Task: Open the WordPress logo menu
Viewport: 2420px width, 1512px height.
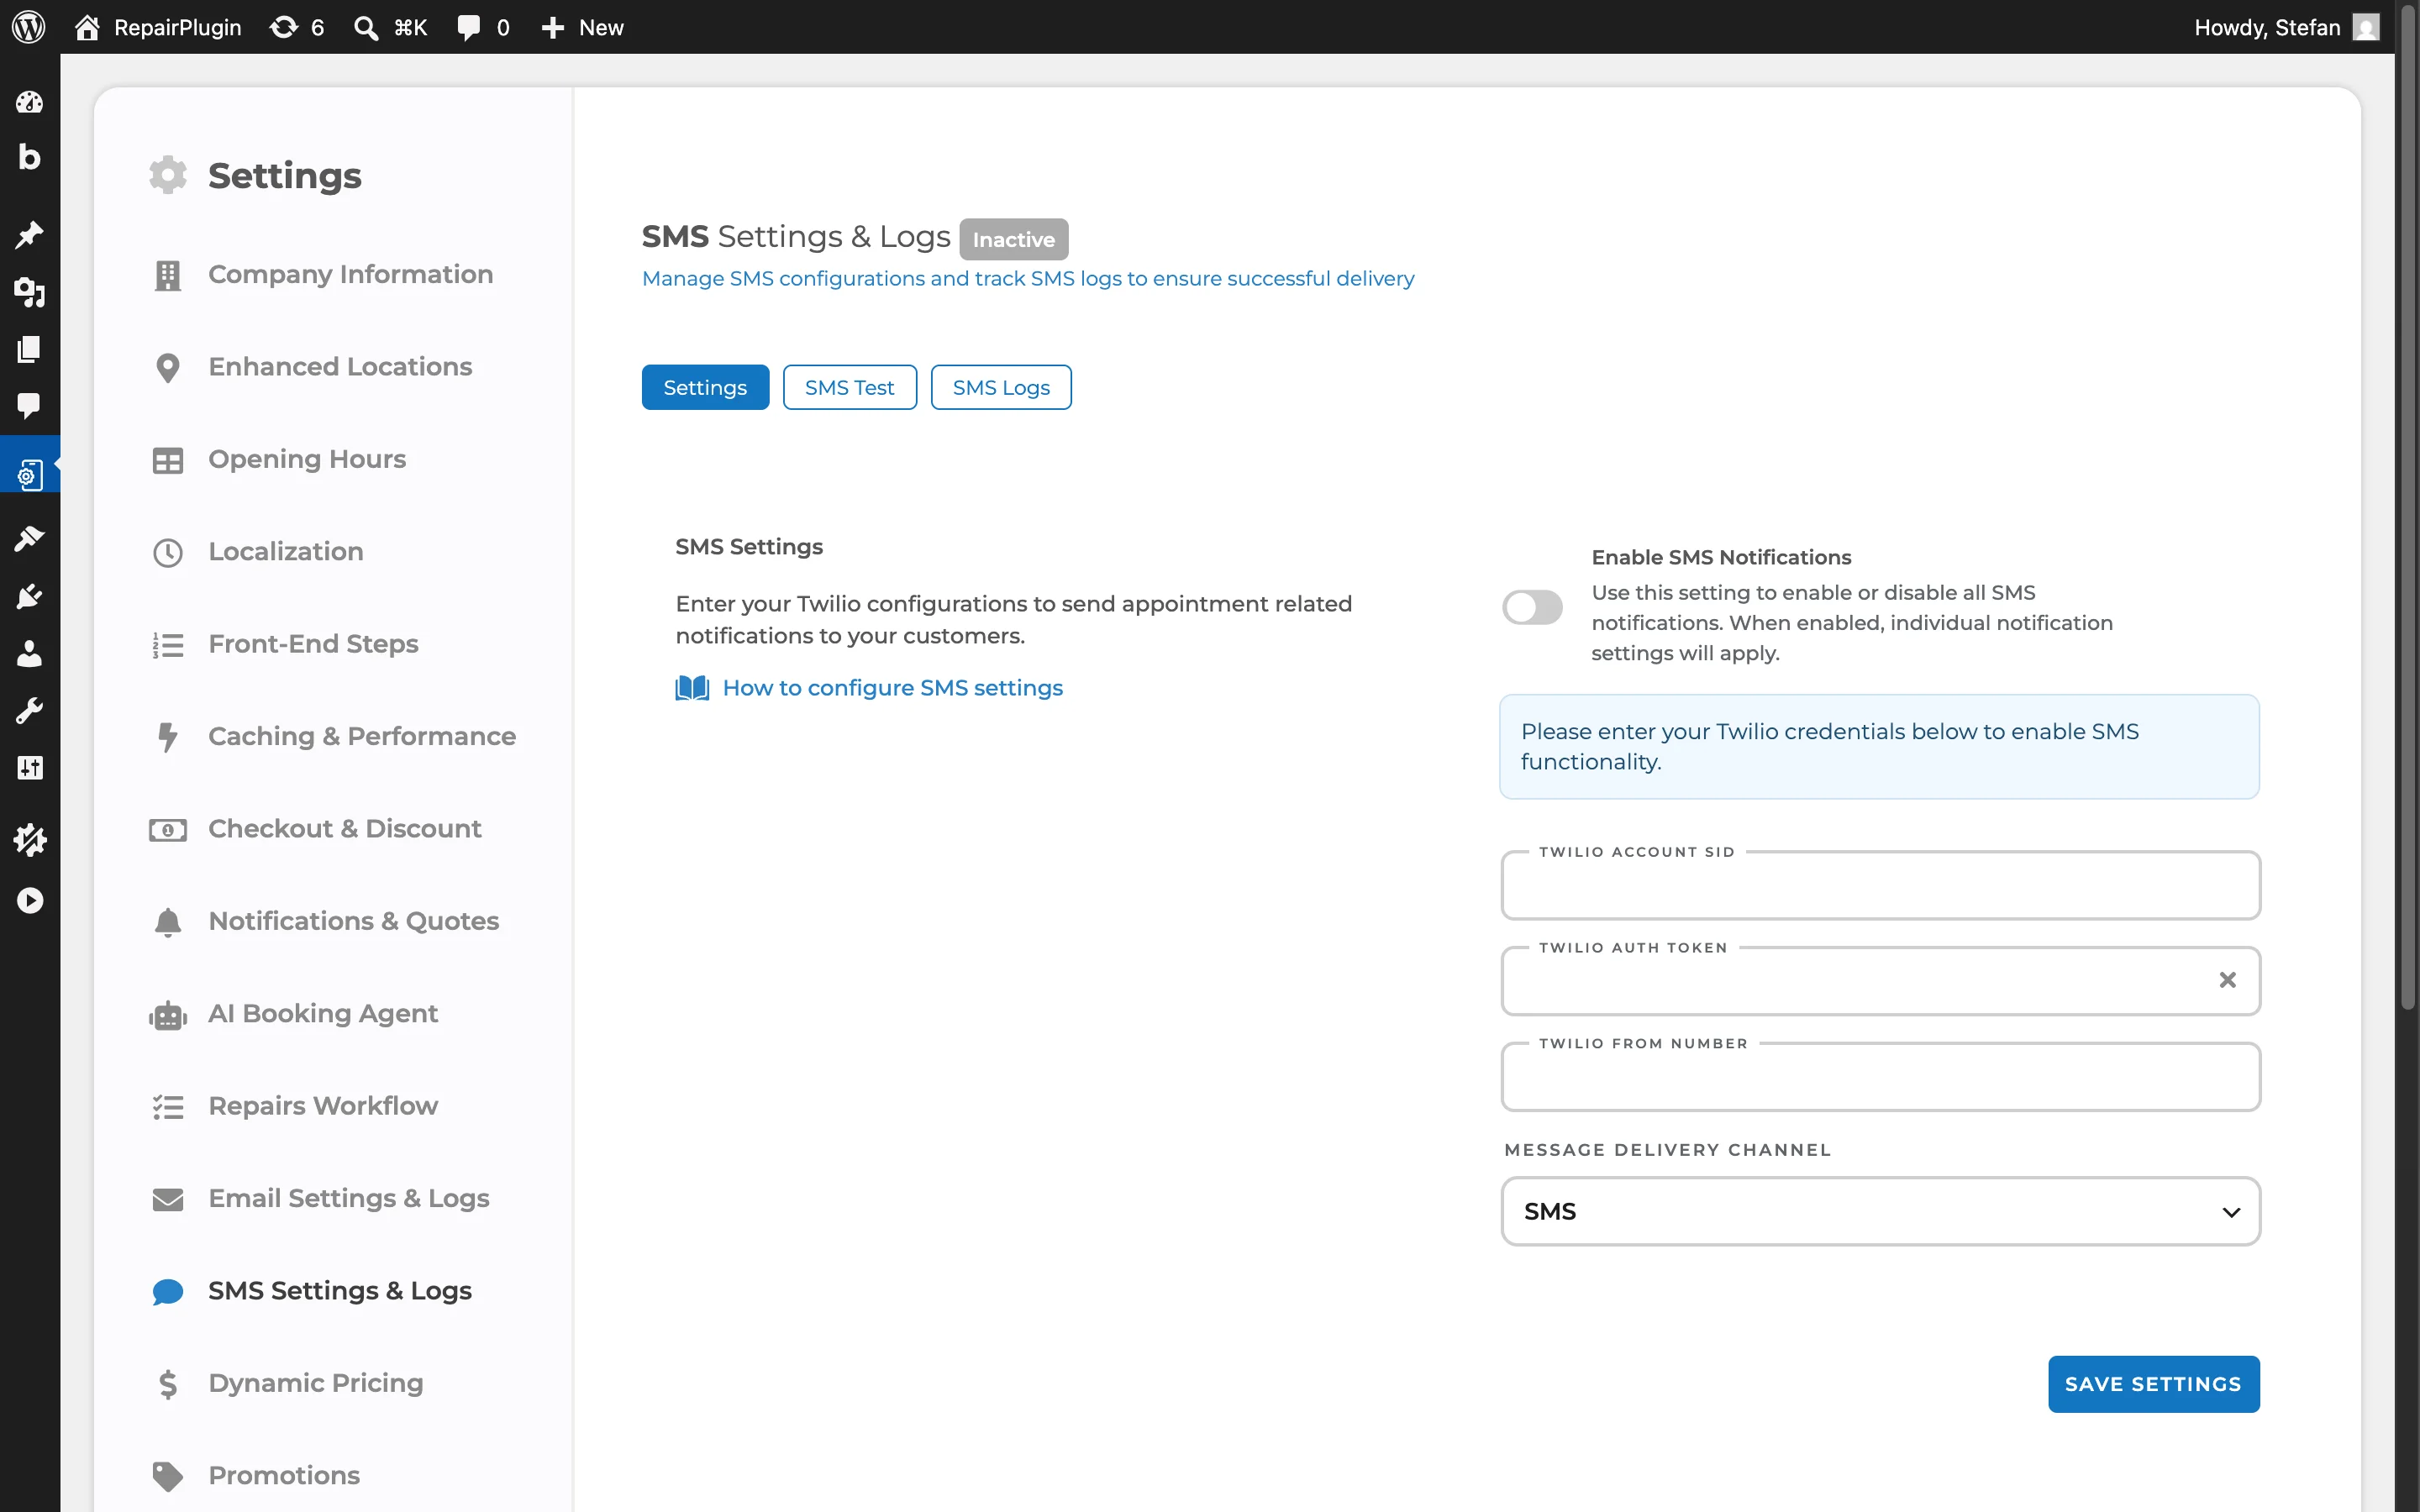Action: pos(29,27)
